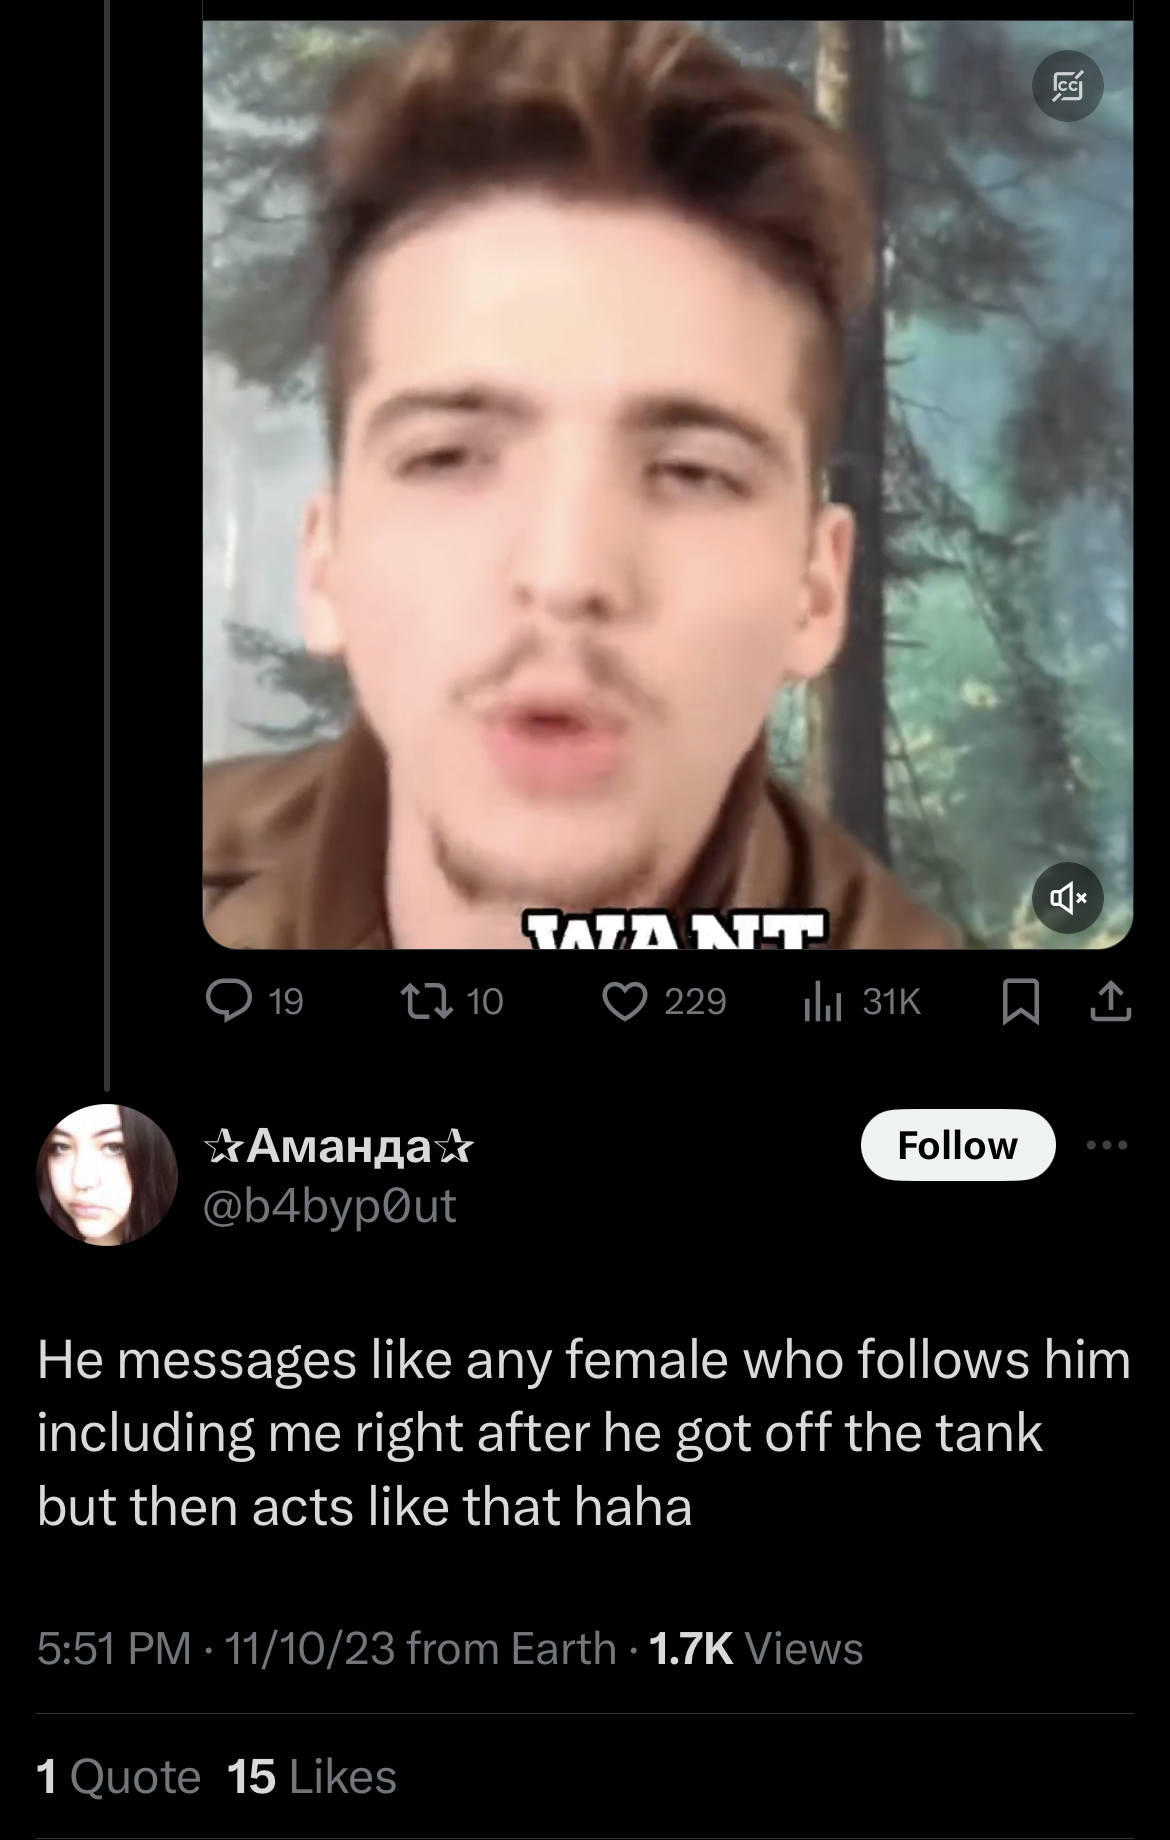The image size is (1170, 1840).
Task: Play the video of the man
Action: pyautogui.click(x=668, y=485)
